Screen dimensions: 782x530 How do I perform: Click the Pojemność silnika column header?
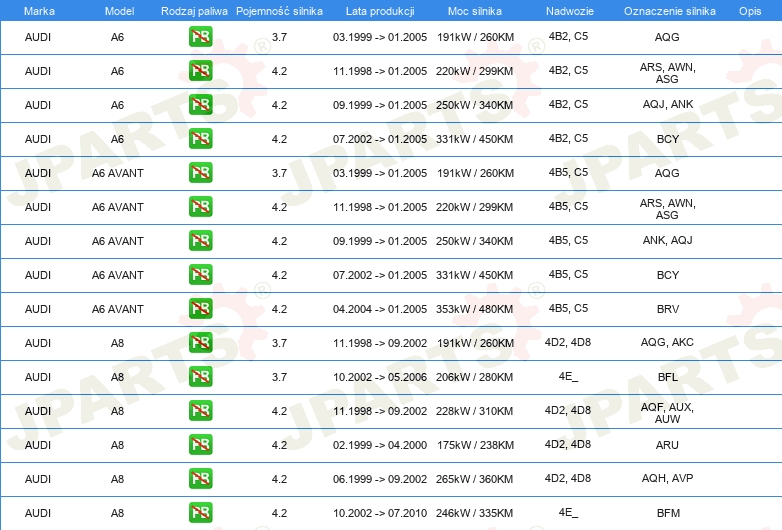point(279,11)
